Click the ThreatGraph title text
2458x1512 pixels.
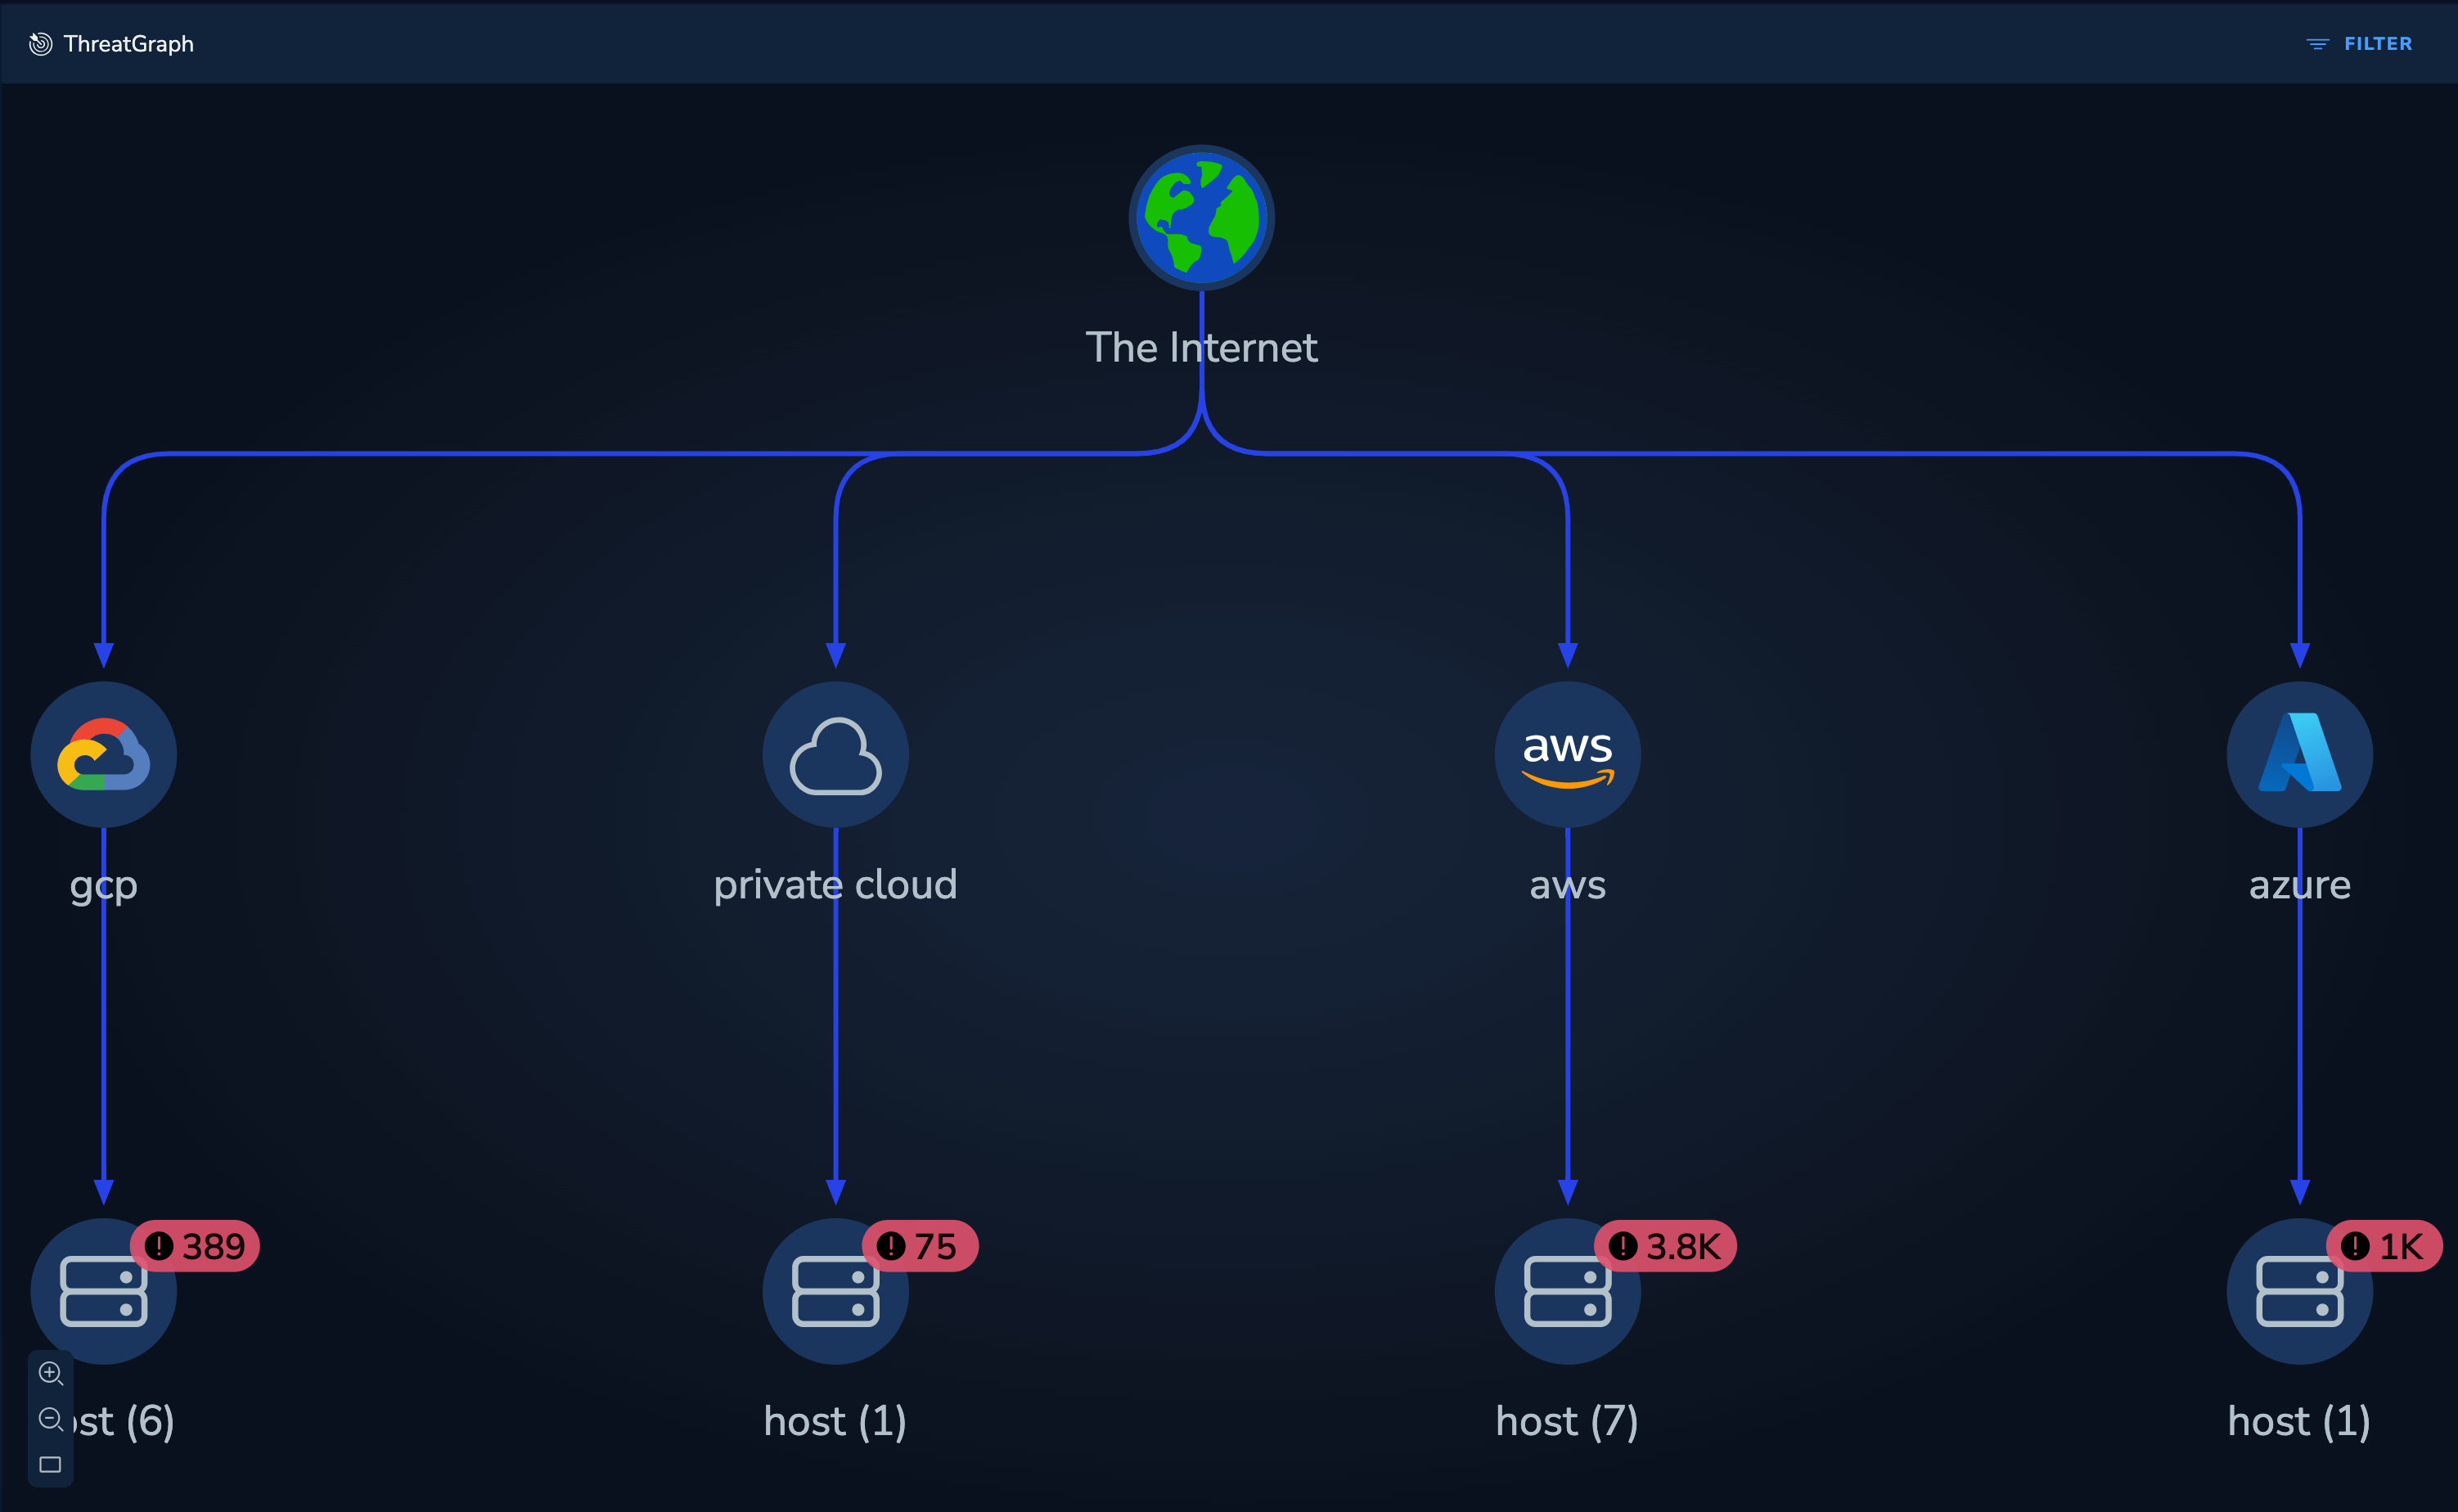point(129,44)
